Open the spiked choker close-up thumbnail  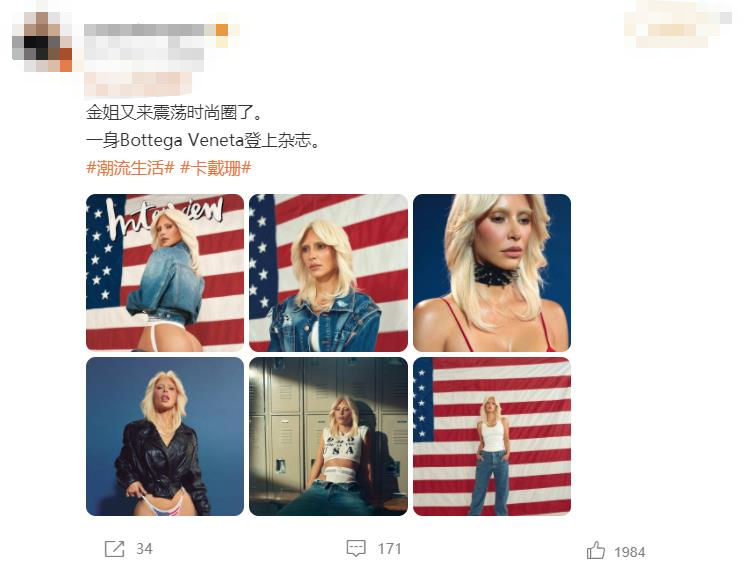point(492,272)
